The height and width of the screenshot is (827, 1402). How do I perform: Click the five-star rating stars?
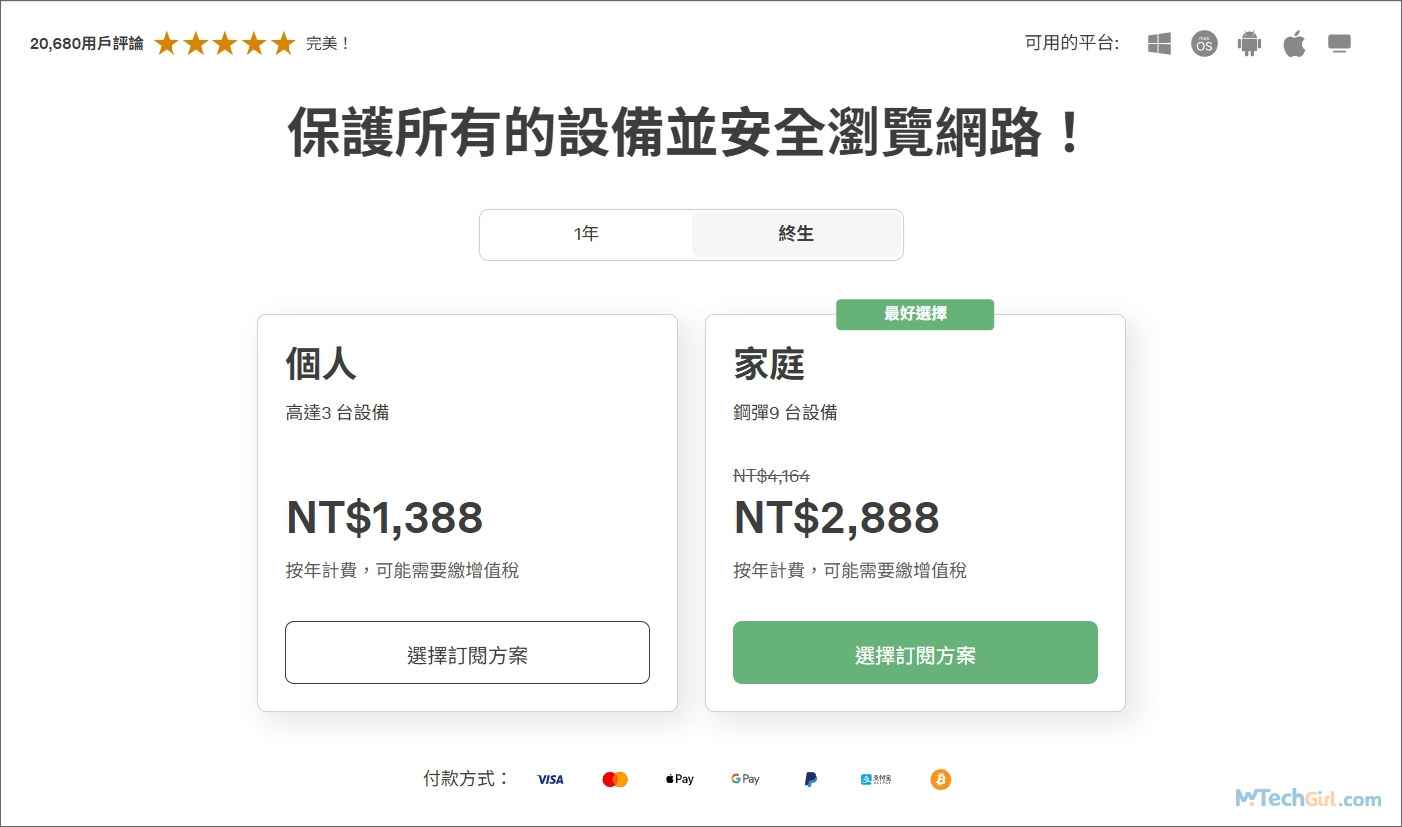point(225,44)
